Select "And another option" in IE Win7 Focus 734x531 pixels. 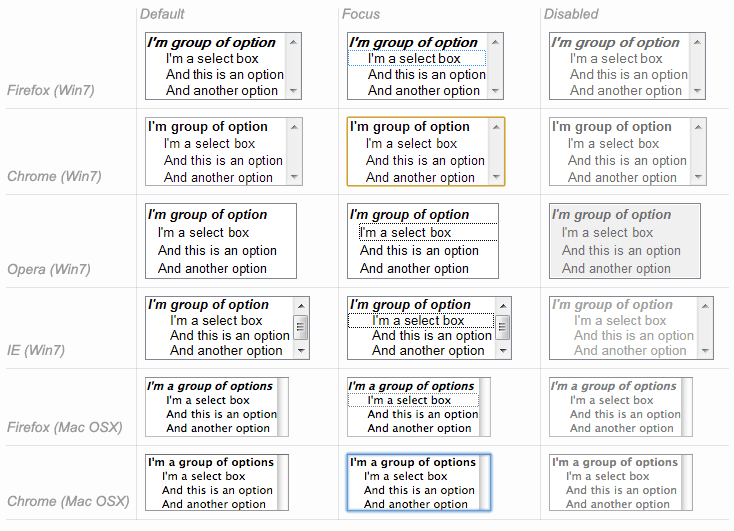click(x=428, y=351)
